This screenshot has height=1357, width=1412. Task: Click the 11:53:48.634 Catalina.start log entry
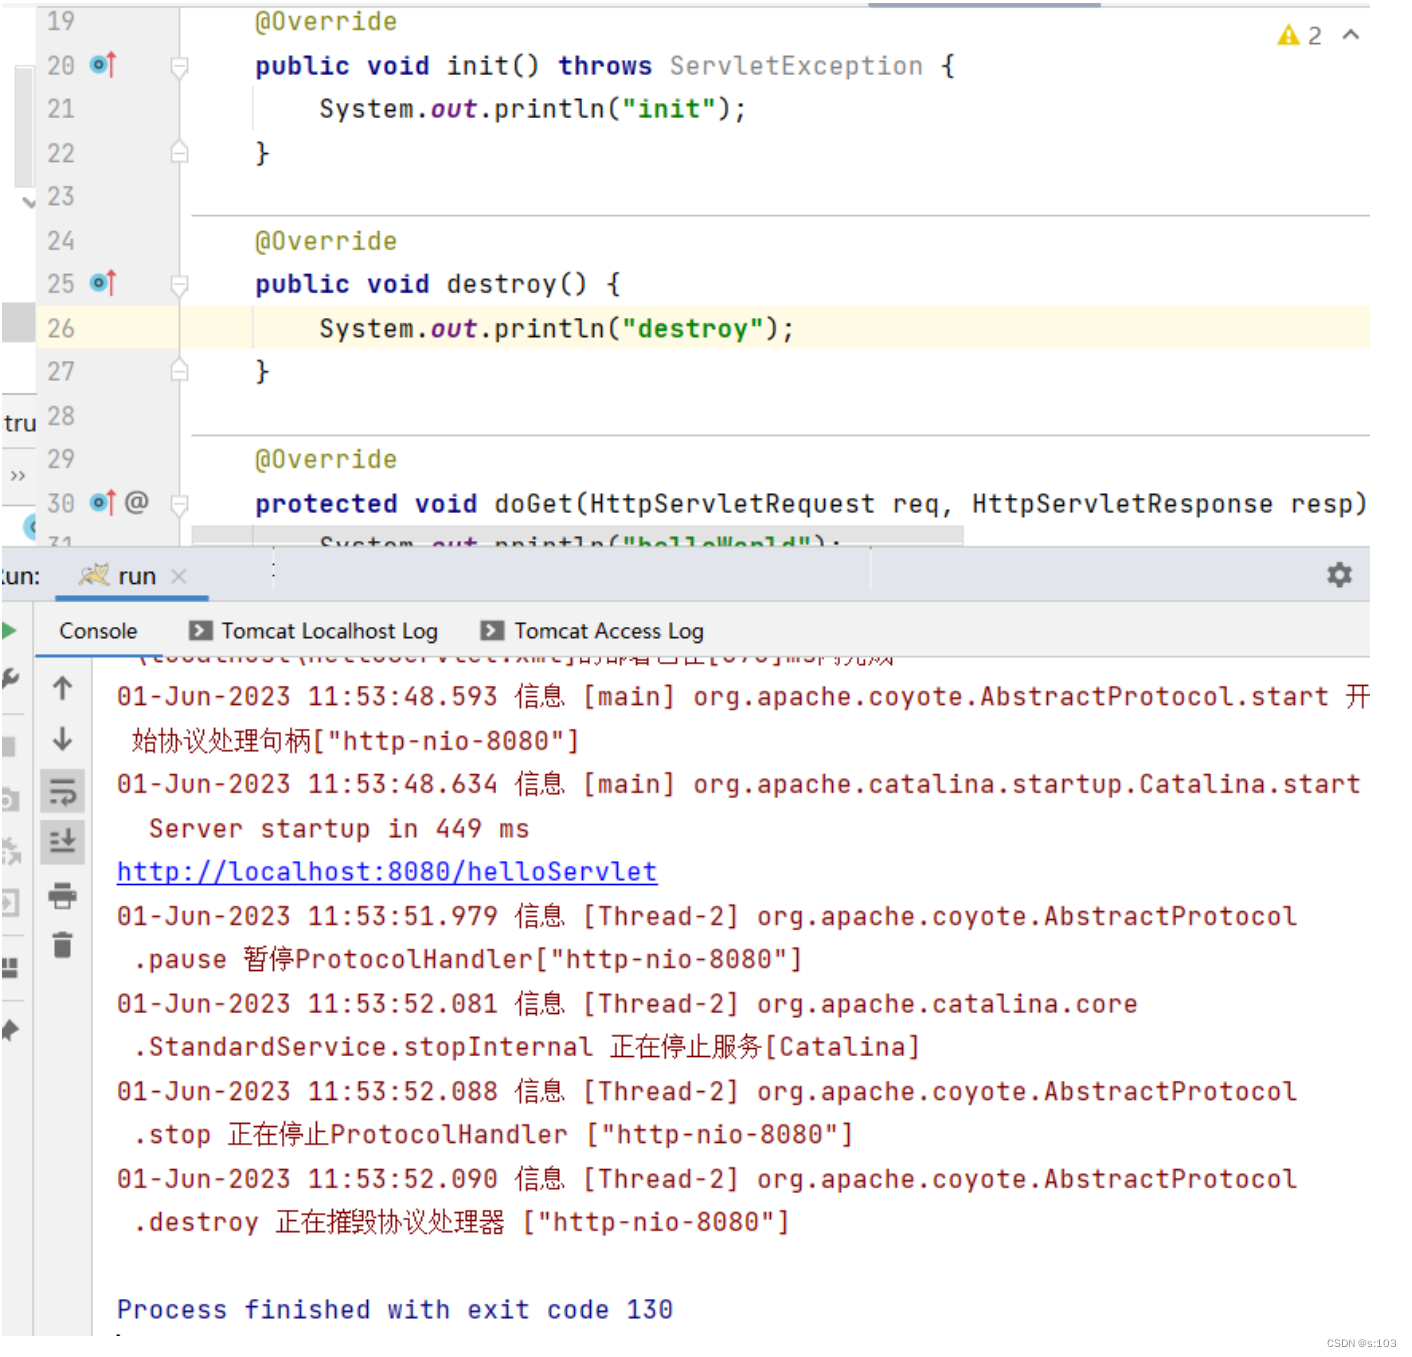point(739,784)
